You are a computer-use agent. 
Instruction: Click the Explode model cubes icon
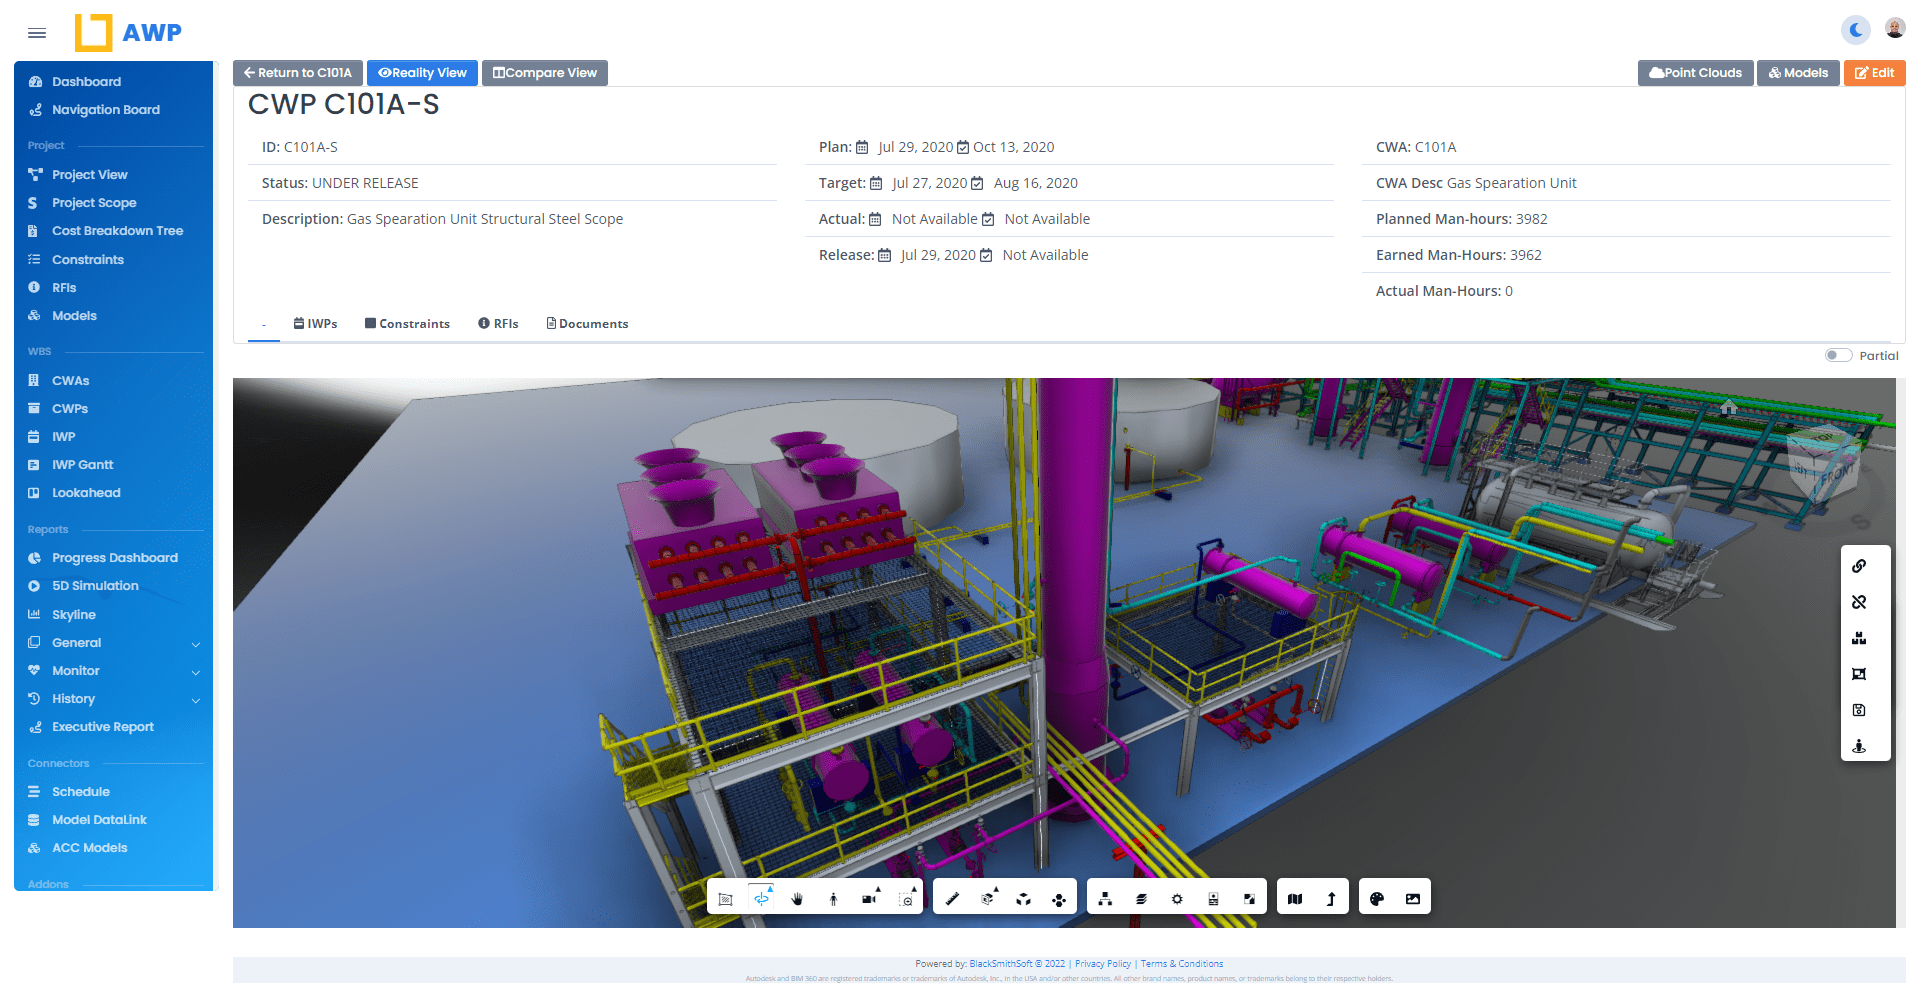click(x=1023, y=899)
